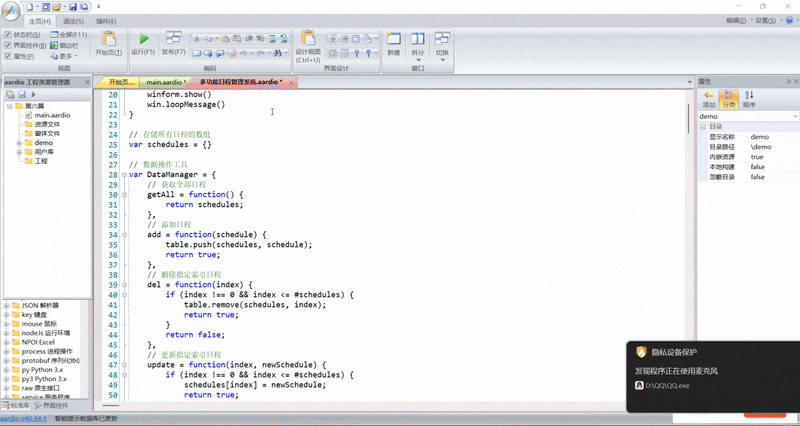This screenshot has width=800, height=426.
Task: Expand the JSON 解析器 library node
Action: coord(6,304)
